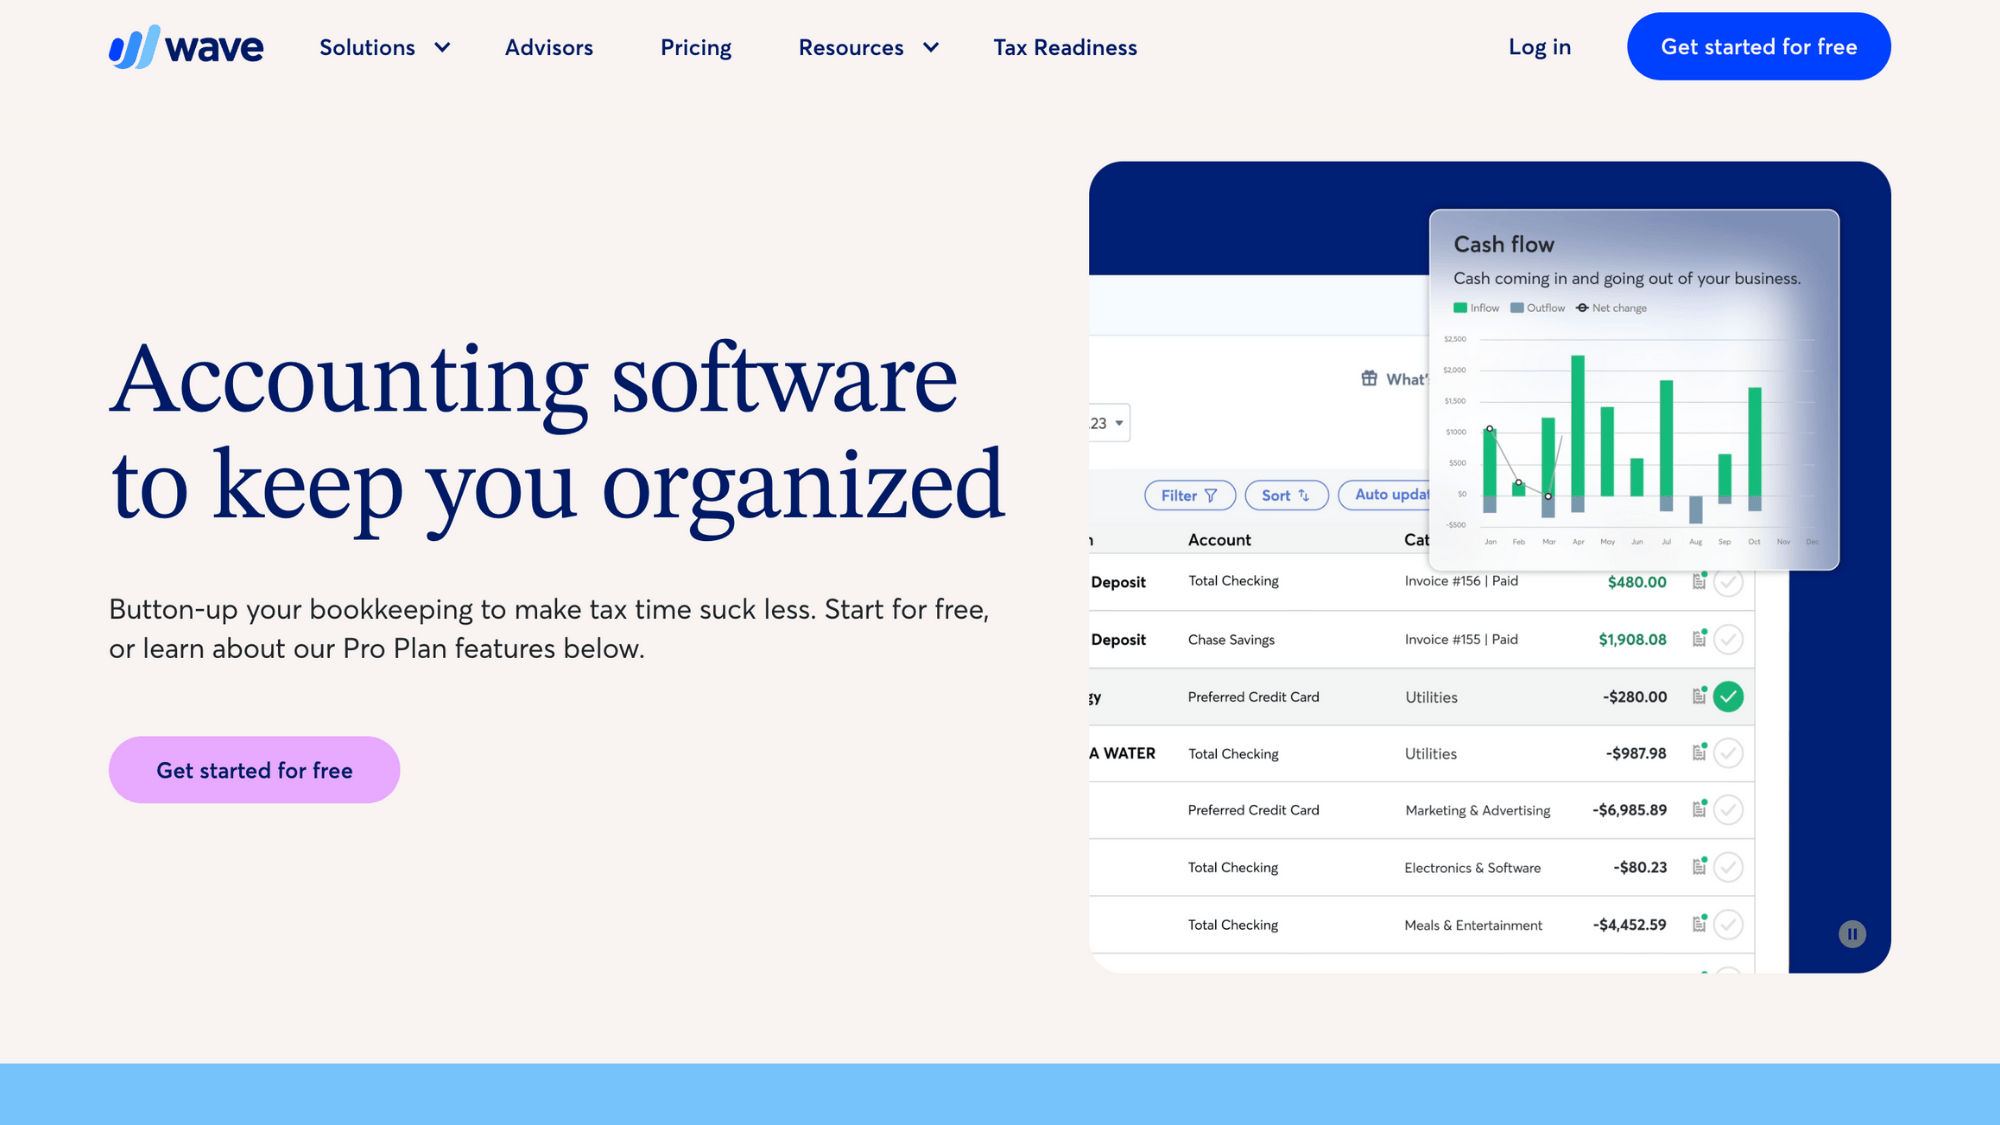Click the green Inflow legend swatch in Cash flow

pyautogui.click(x=1461, y=308)
